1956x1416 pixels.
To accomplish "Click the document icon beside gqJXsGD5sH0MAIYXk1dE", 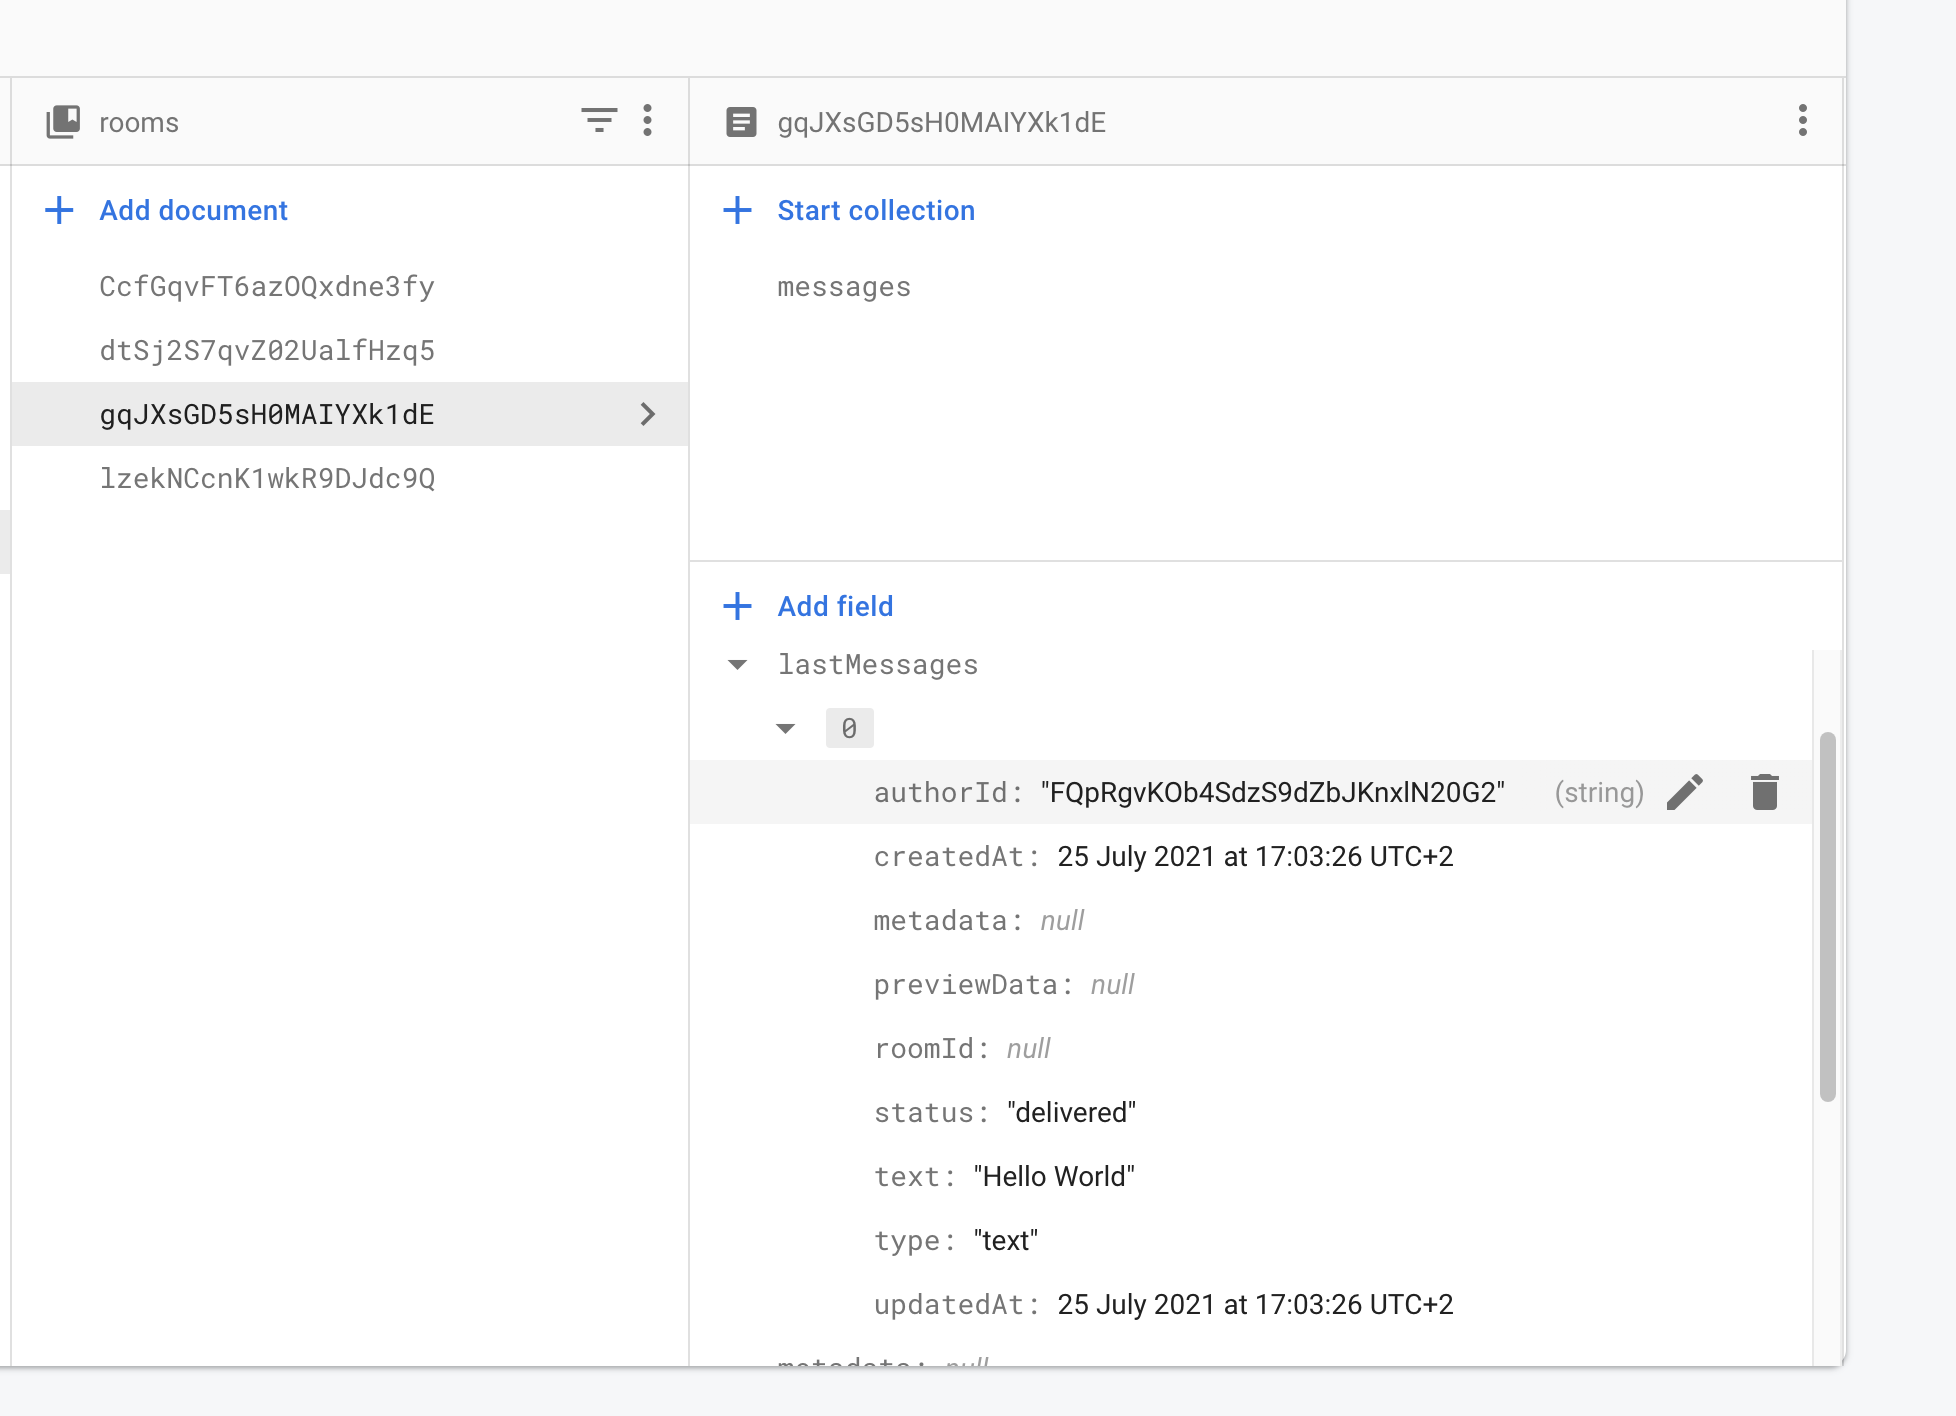I will coord(740,122).
